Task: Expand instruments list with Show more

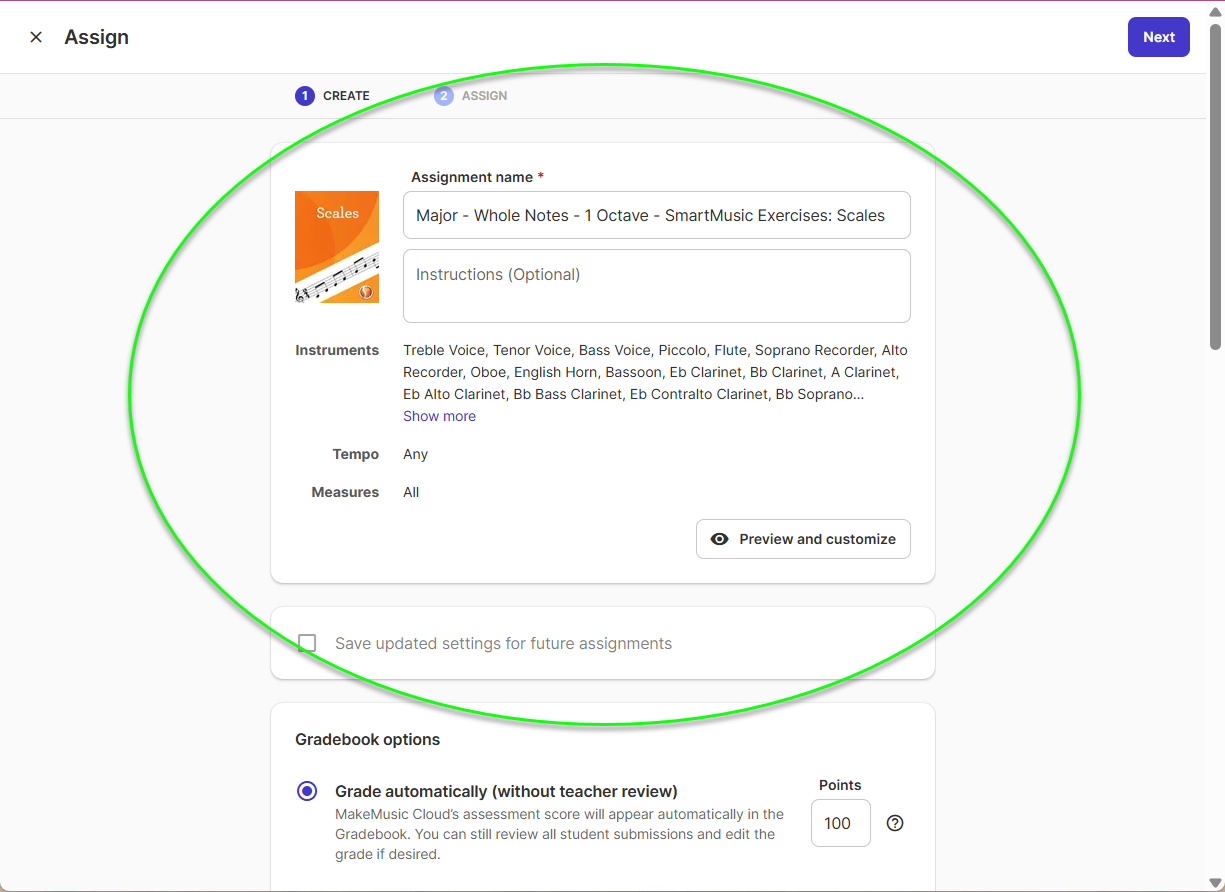Action: tap(439, 416)
